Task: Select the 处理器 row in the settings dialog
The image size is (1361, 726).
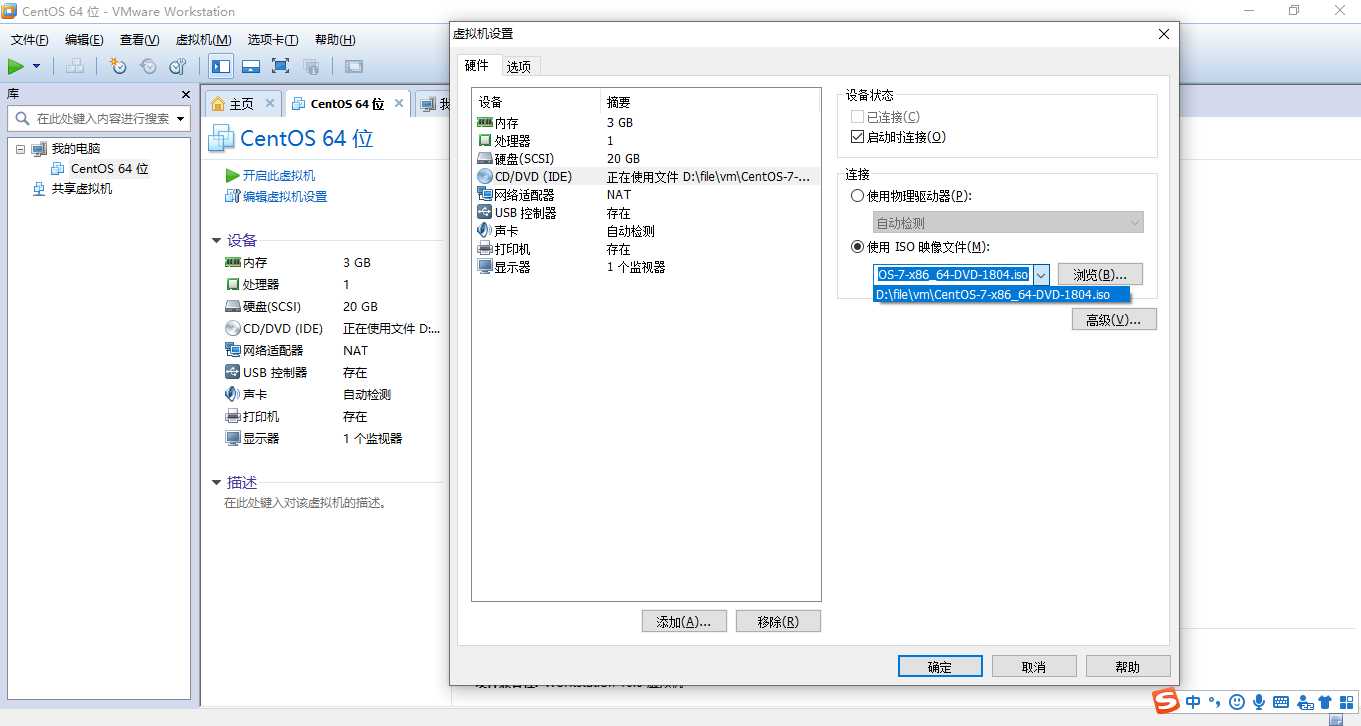Action: tap(646, 141)
